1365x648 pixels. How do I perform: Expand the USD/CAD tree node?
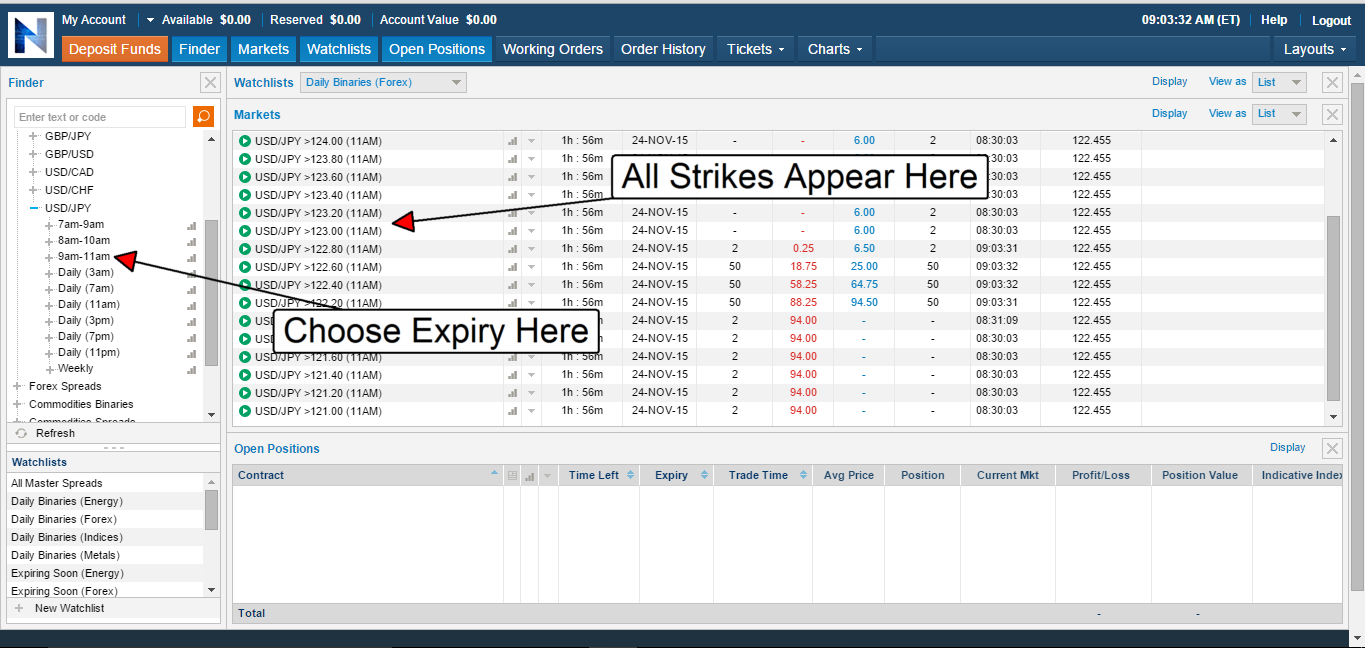coord(34,172)
